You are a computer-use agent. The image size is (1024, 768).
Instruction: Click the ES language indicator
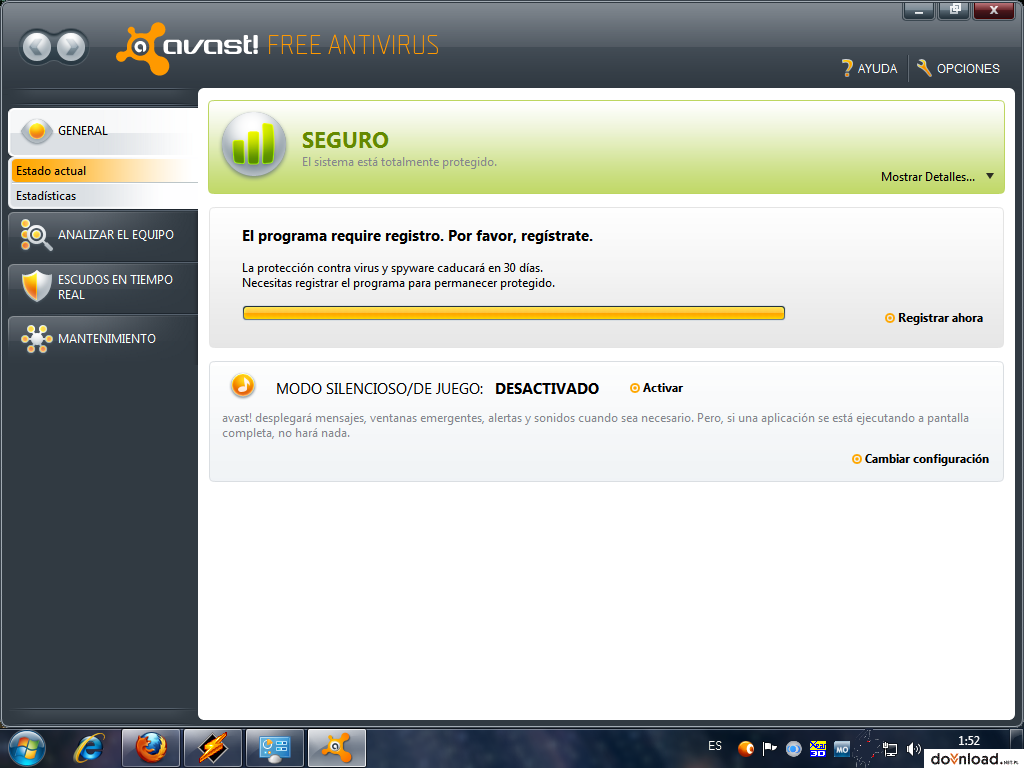715,746
